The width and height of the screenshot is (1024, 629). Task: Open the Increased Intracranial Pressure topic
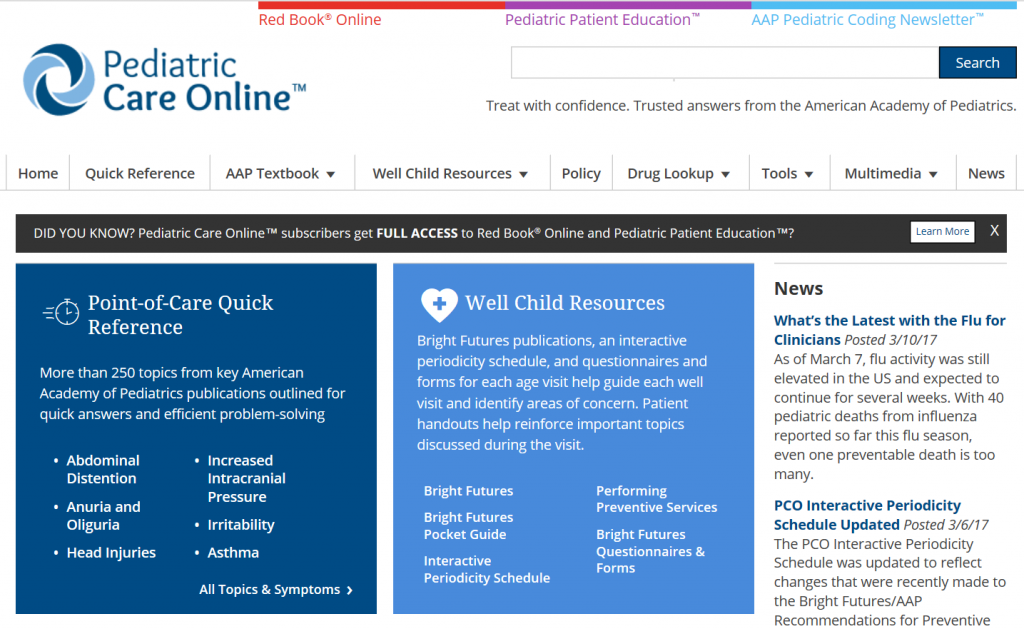coord(246,478)
